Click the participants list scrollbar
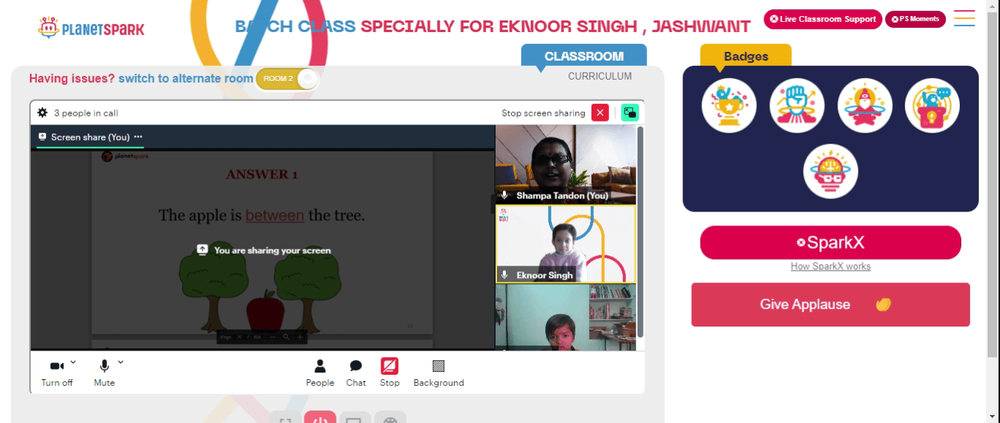Screen dimensions: 1000x423 pyautogui.click(x=640, y=231)
